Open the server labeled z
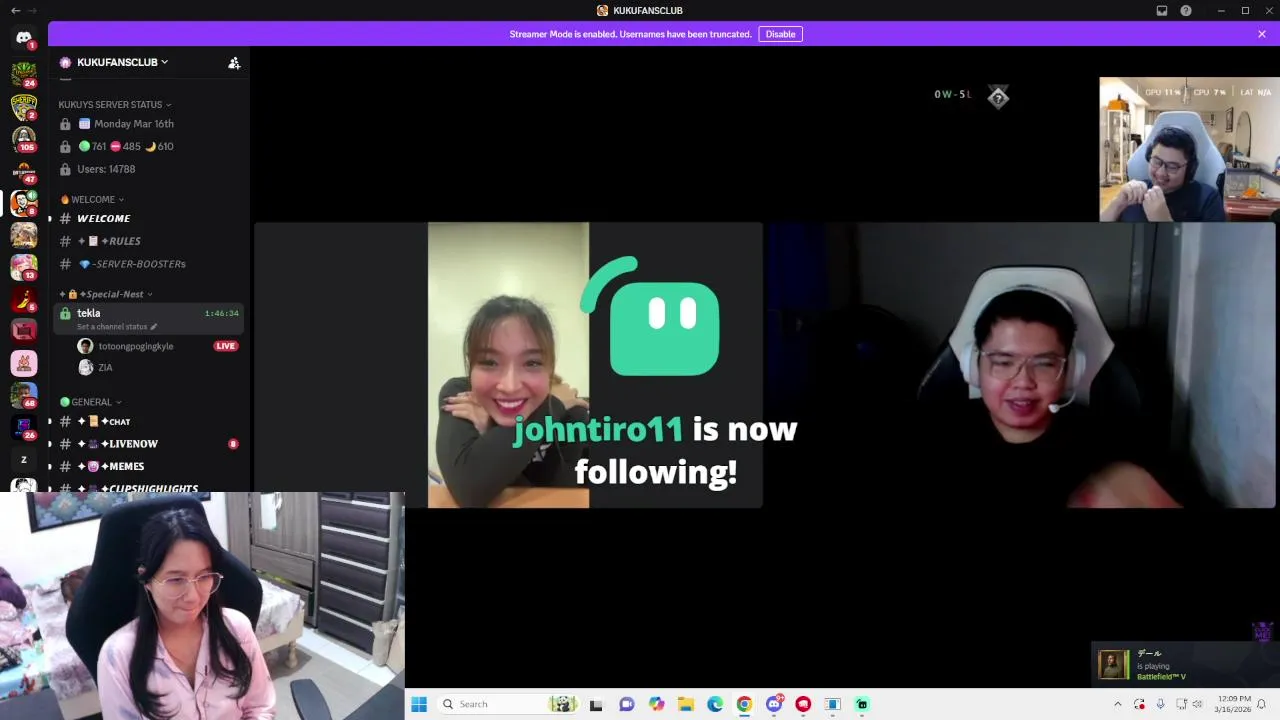This screenshot has height=720, width=1280. (24, 460)
